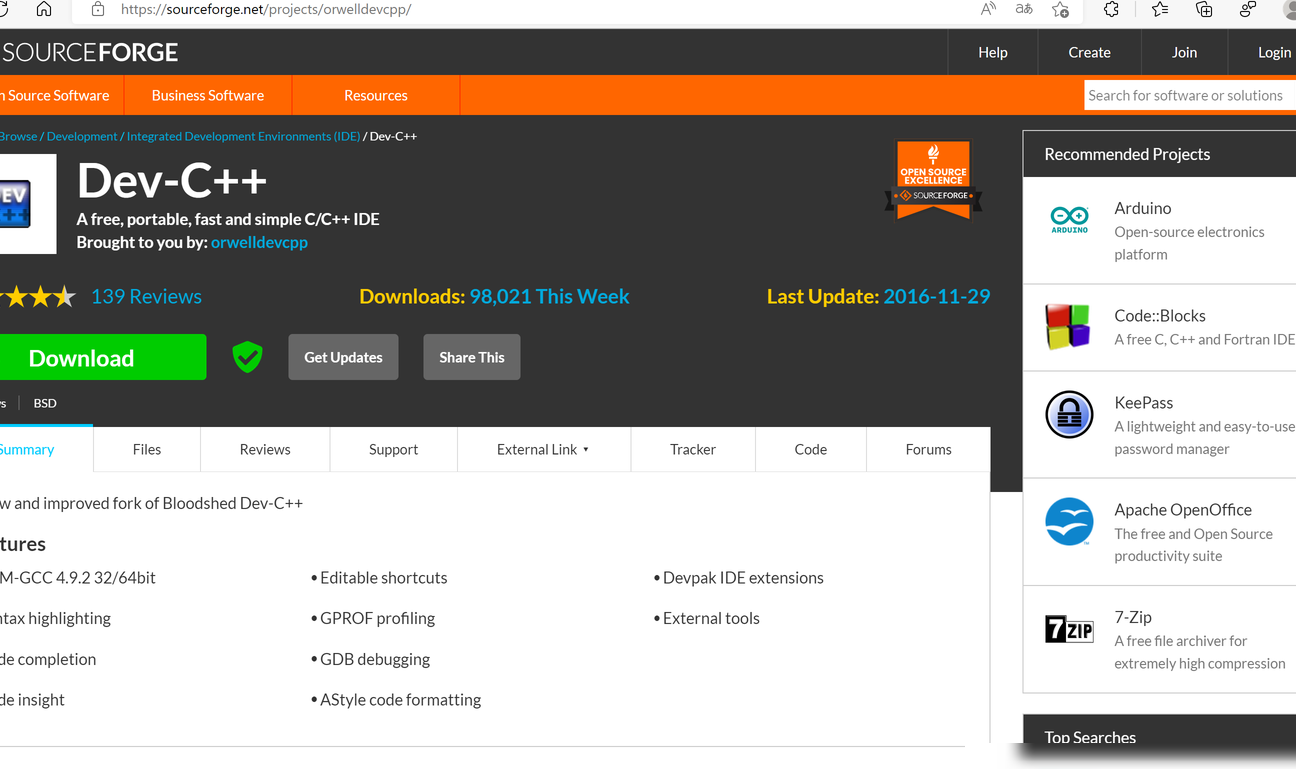1296x769 pixels.
Task: Switch to the Files tab
Action: pyautogui.click(x=147, y=449)
